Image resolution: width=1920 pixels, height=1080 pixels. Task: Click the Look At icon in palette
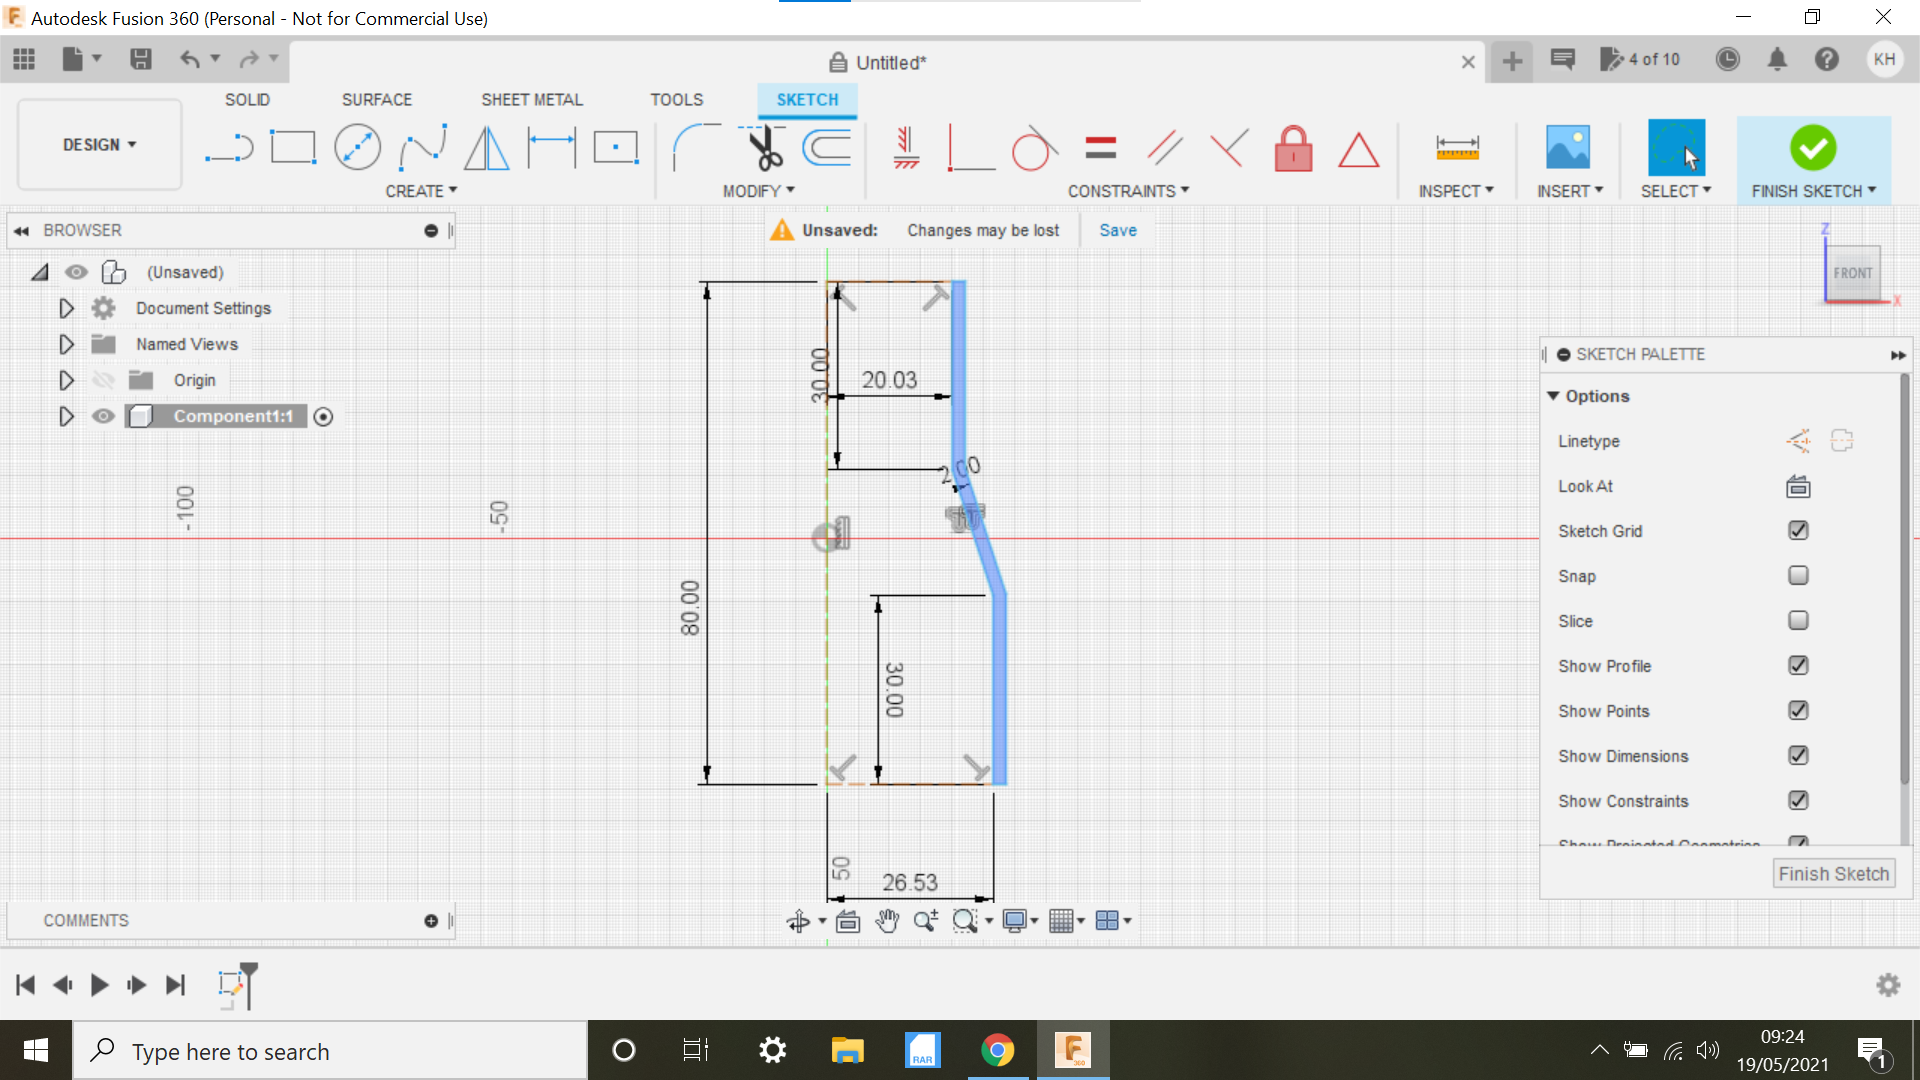[x=1797, y=485]
